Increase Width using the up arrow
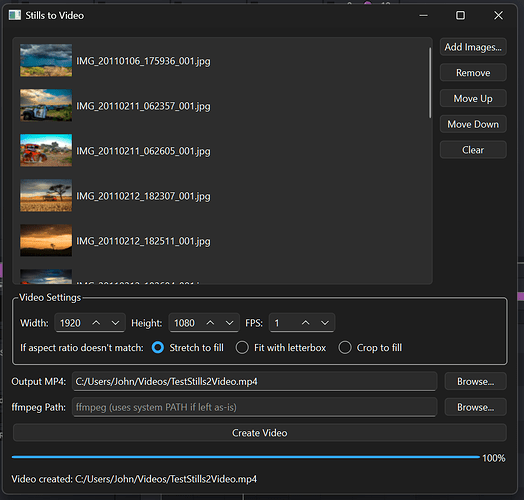 pos(96,323)
